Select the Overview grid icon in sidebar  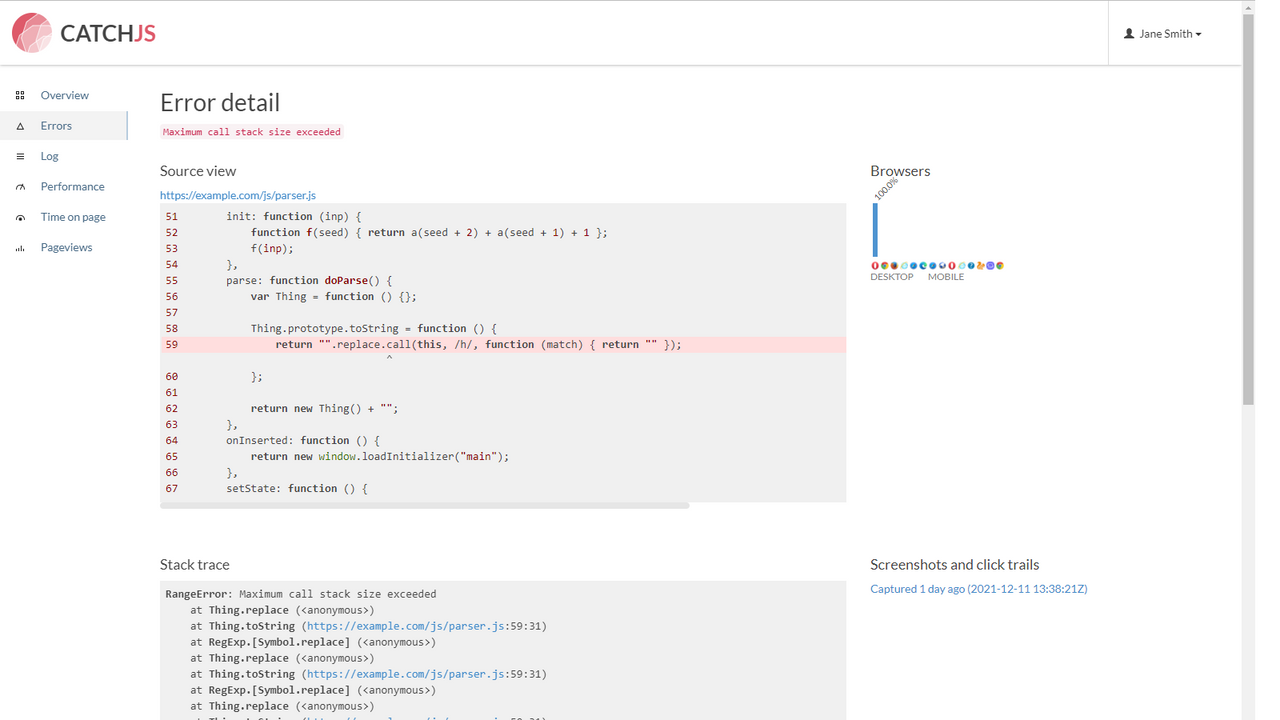20,94
